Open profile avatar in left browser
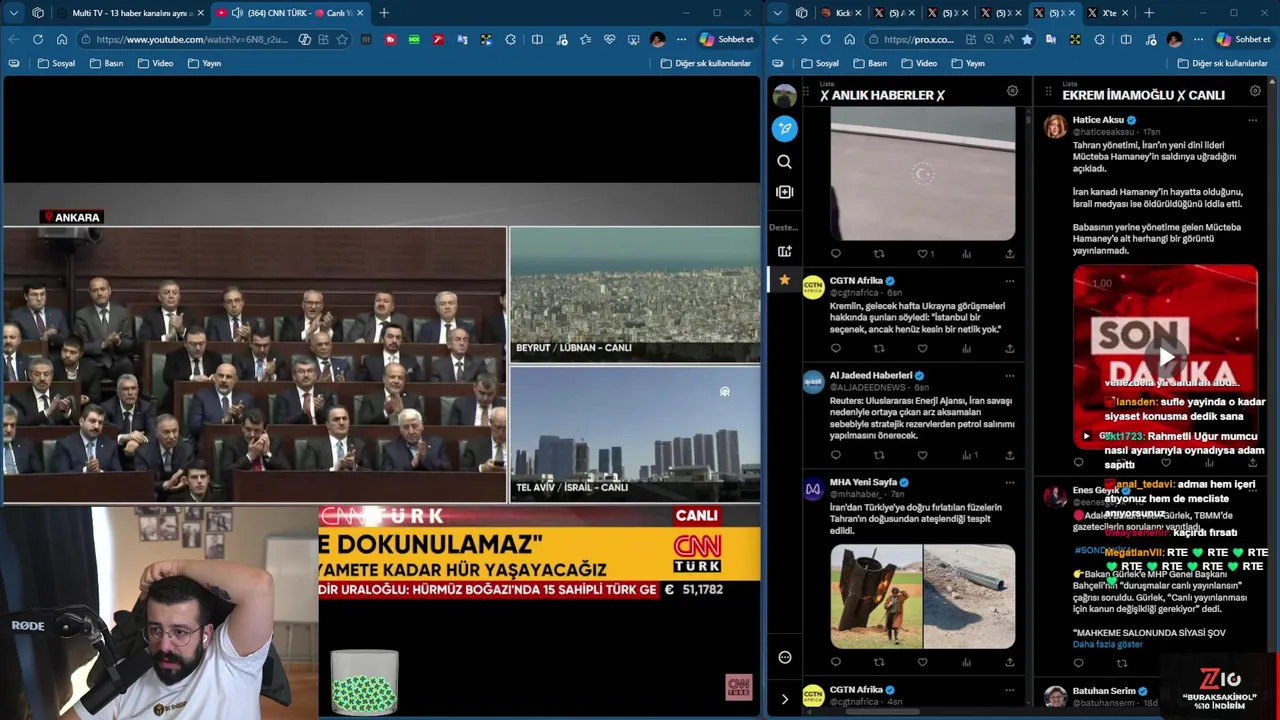The image size is (1280, 720). (657, 39)
